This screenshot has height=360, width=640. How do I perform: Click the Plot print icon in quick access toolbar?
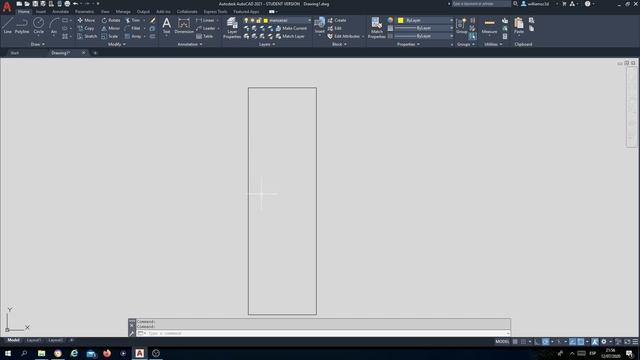(67, 4)
